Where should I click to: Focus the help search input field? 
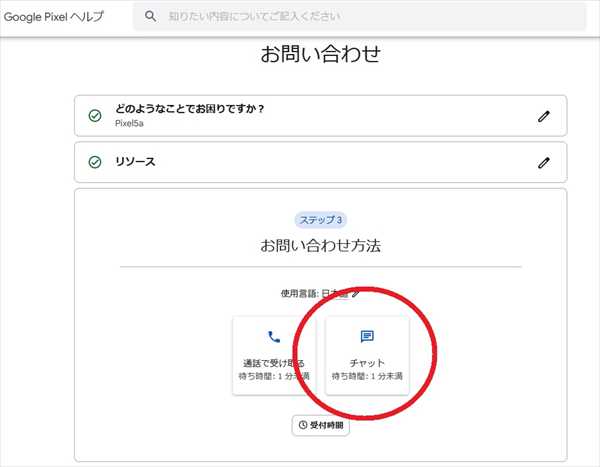click(359, 16)
